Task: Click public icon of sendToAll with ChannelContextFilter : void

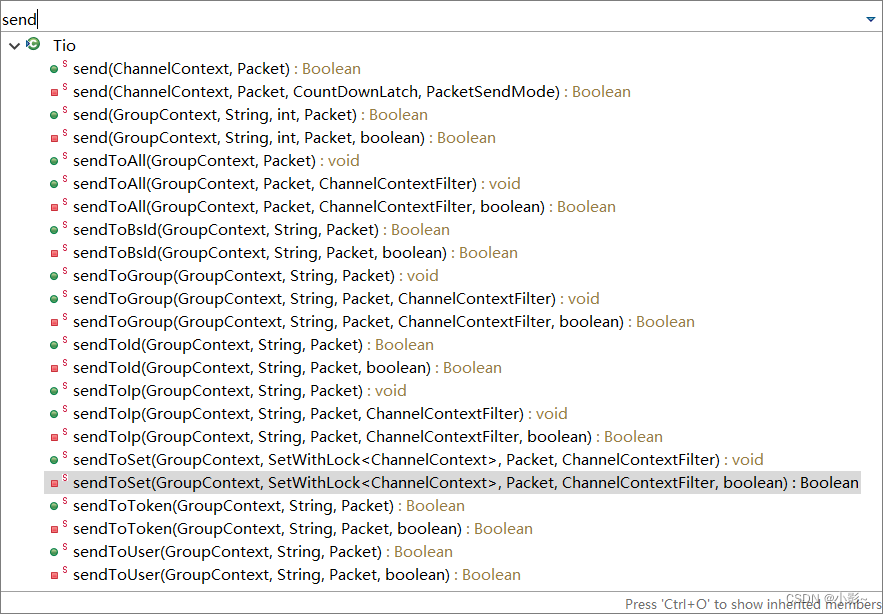Action: click(54, 184)
